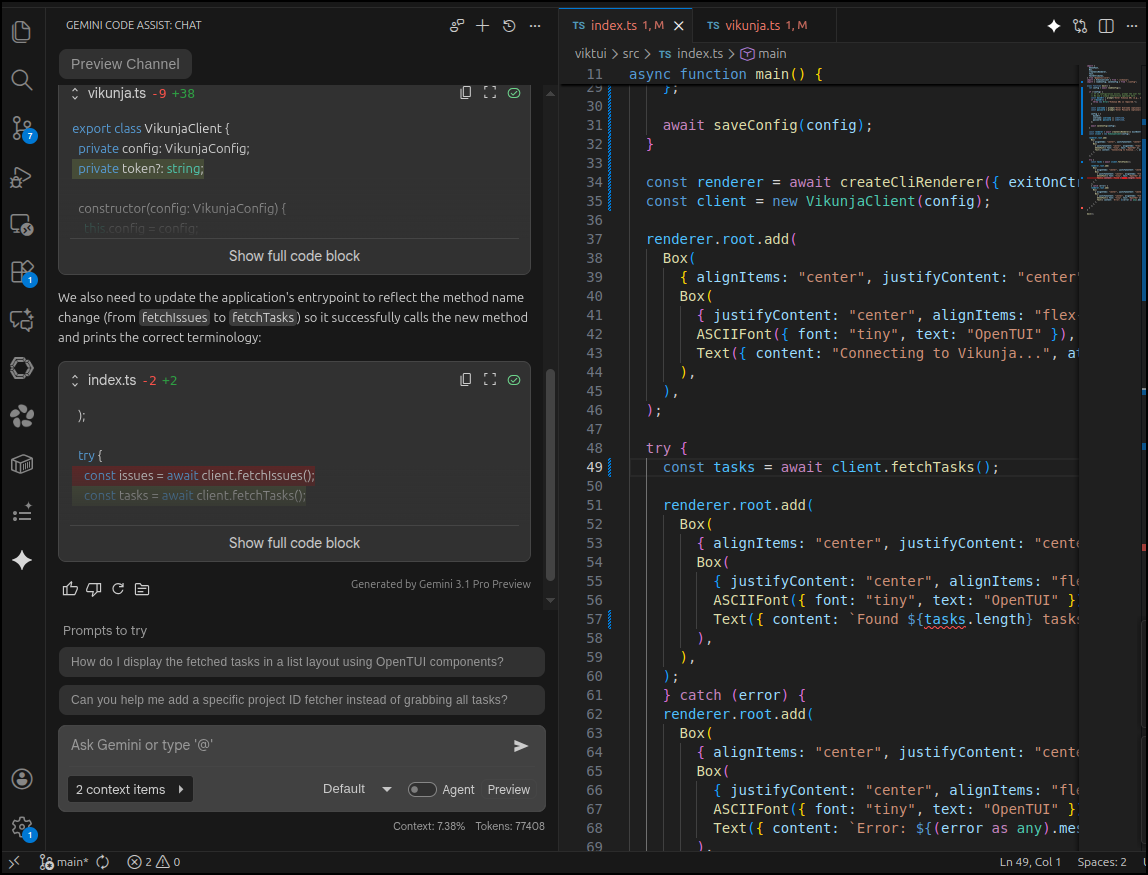Open the Chat view with sparkle bubble icon
This screenshot has width=1148, height=875.
pyautogui.click(x=21, y=320)
